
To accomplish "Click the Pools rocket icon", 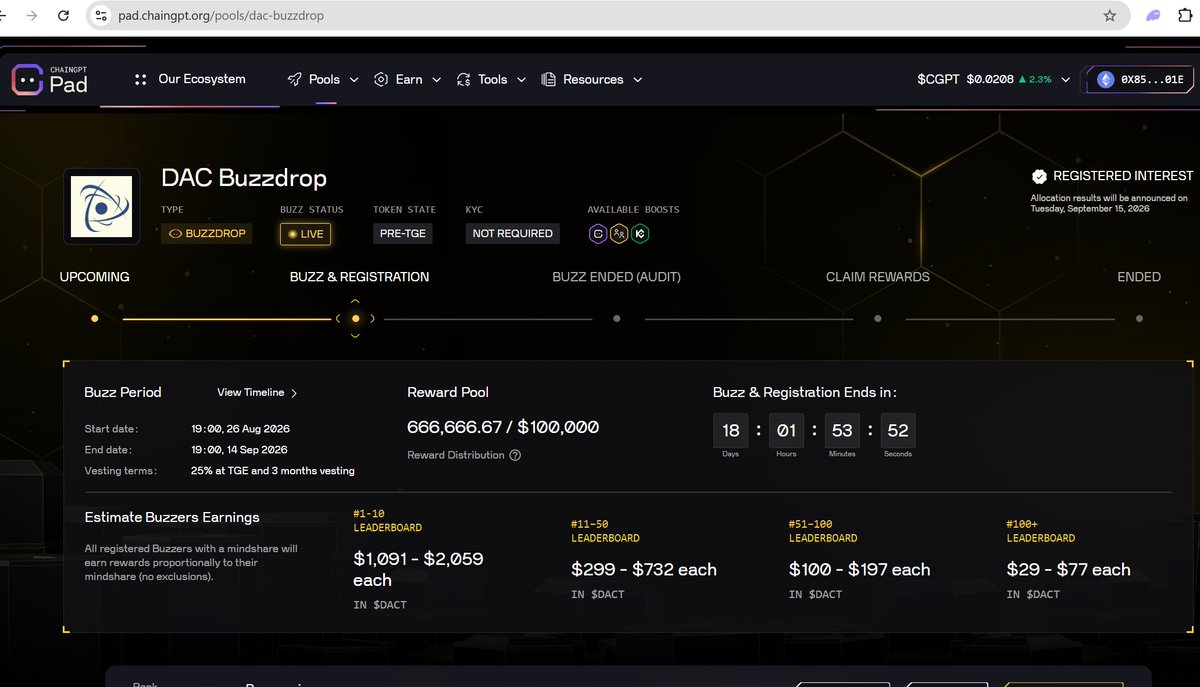I will (294, 80).
